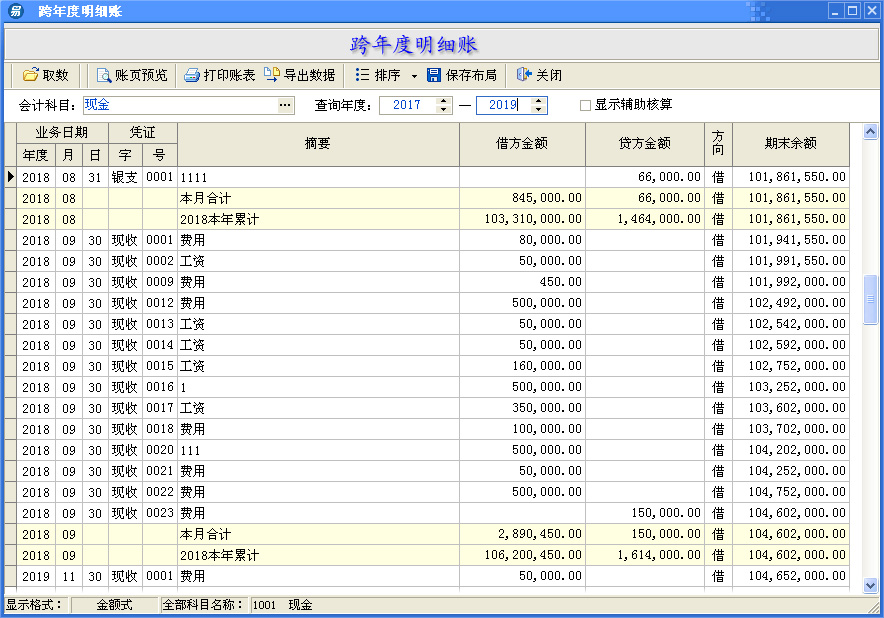Click the 排序 sort icon
Viewport: 884px width, 618px height.
362,74
